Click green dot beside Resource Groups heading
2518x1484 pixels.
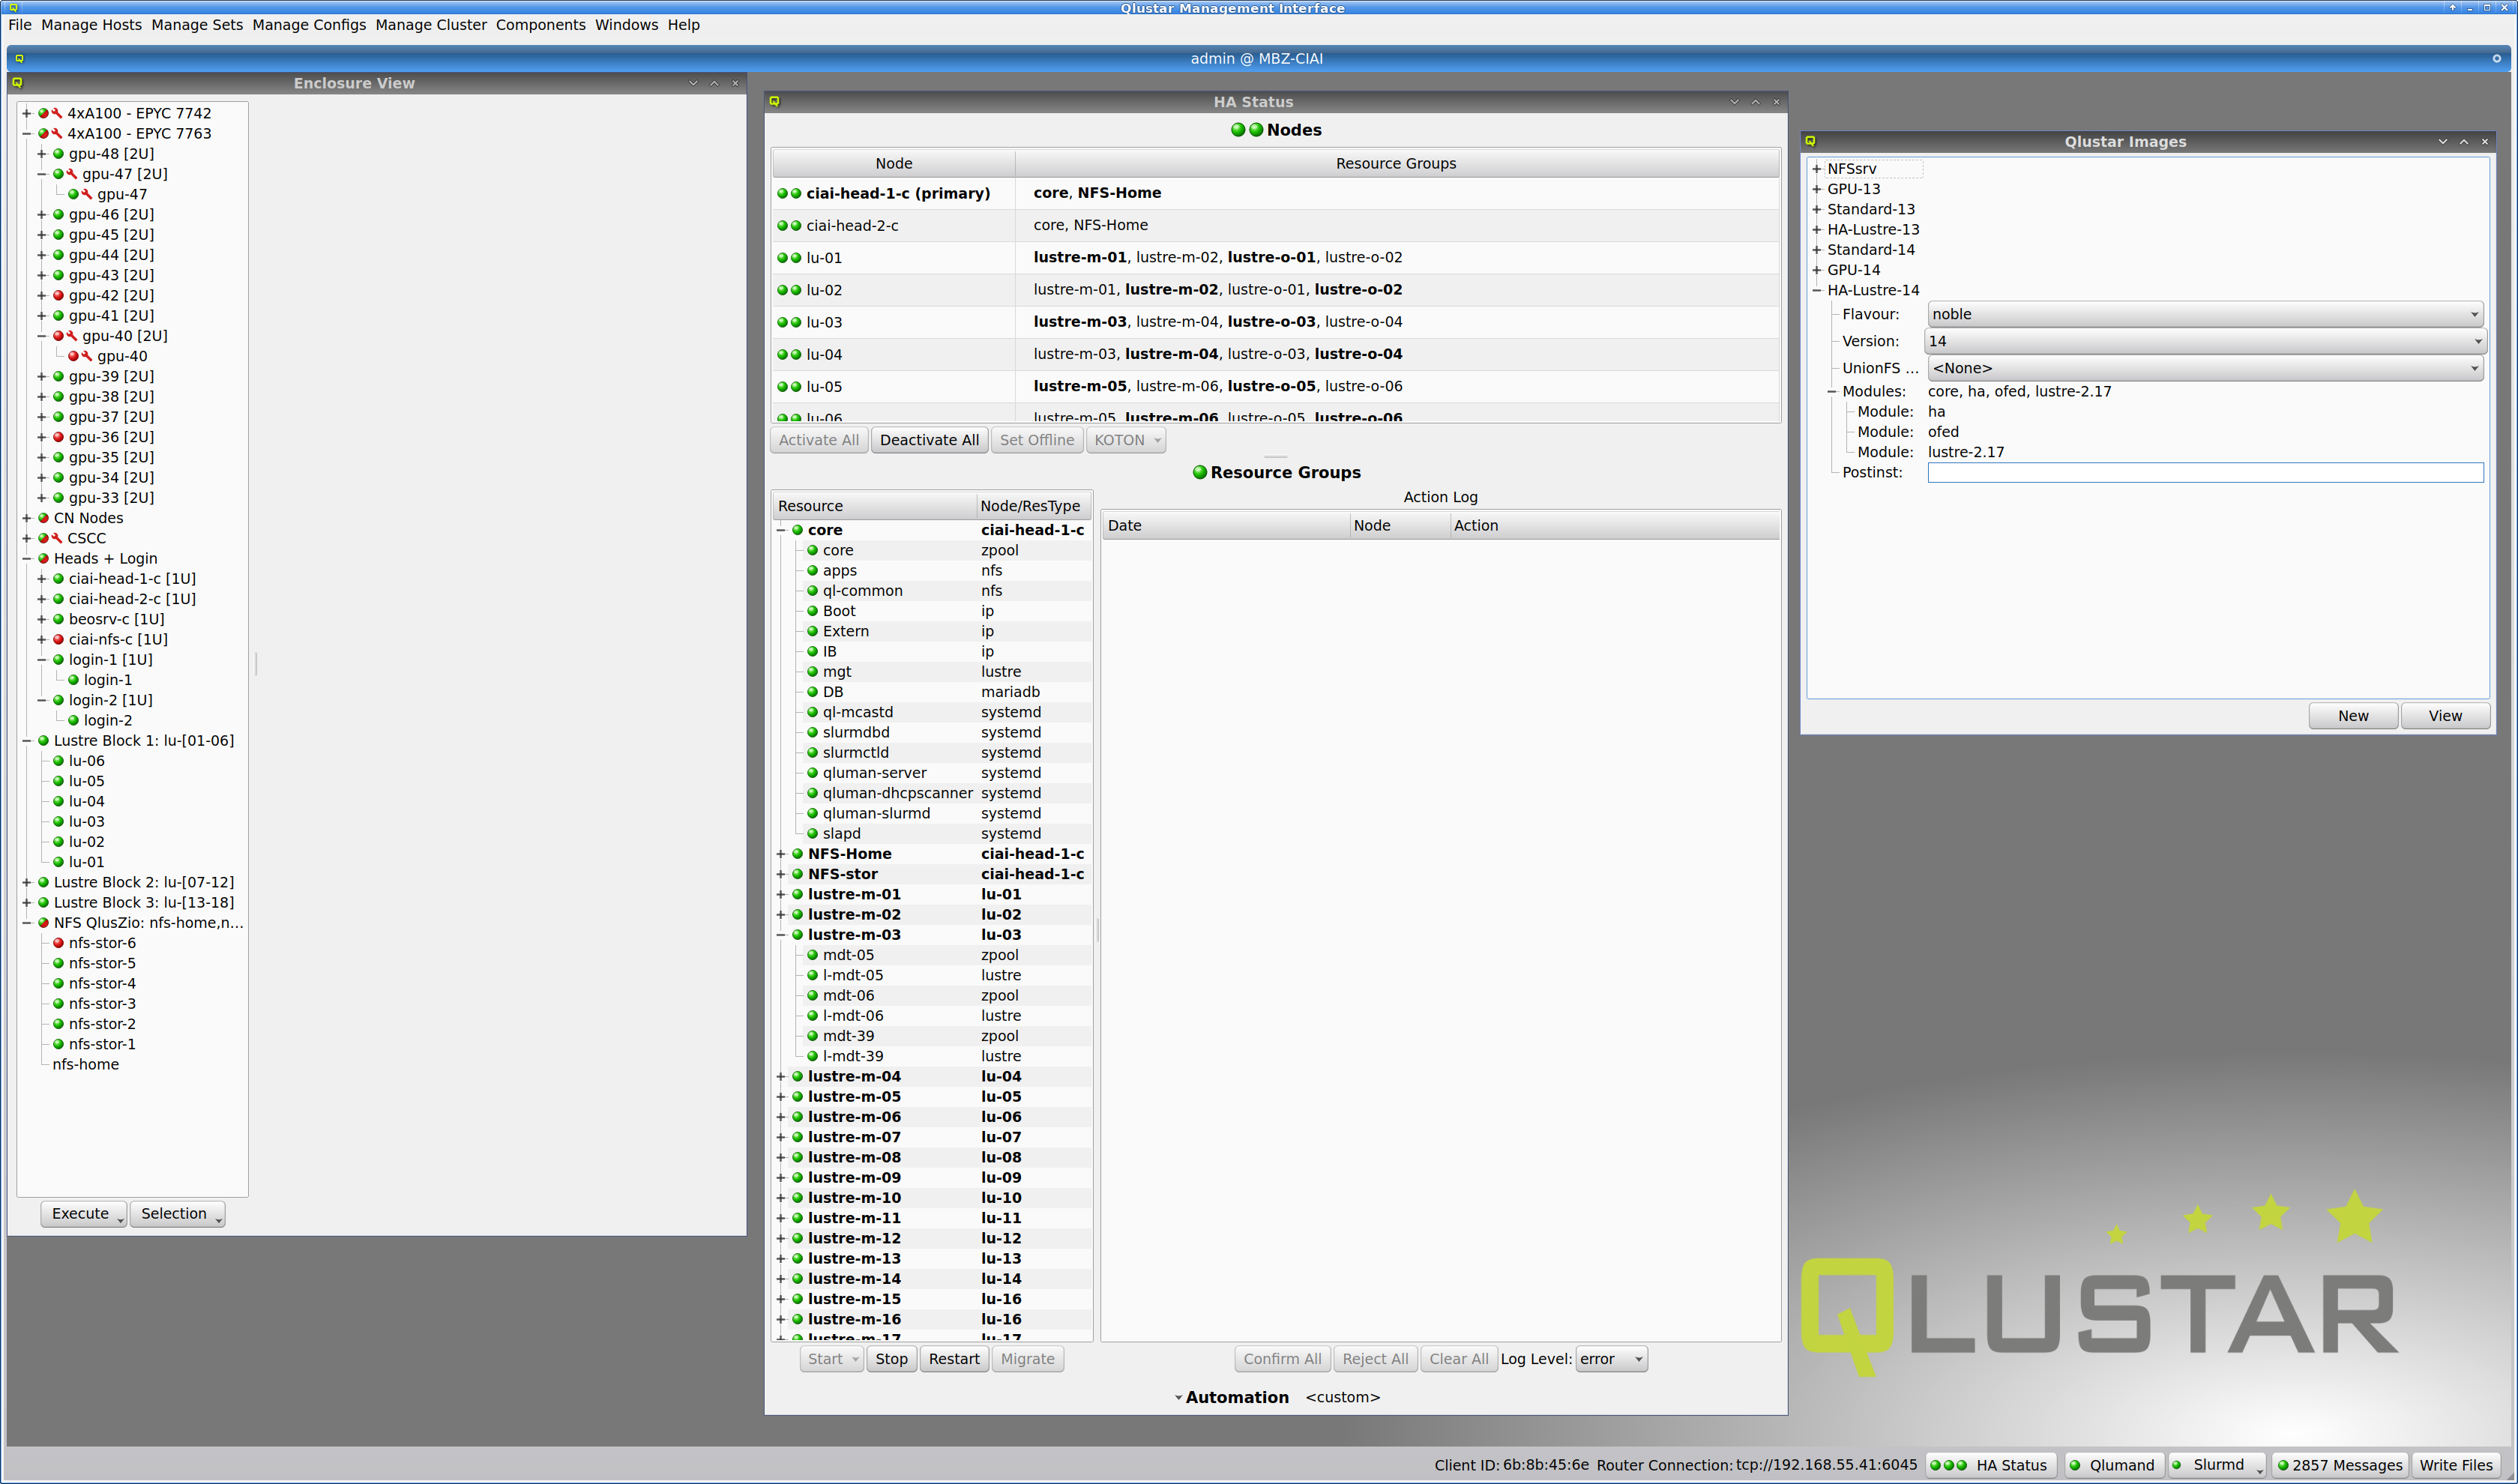click(x=1199, y=472)
